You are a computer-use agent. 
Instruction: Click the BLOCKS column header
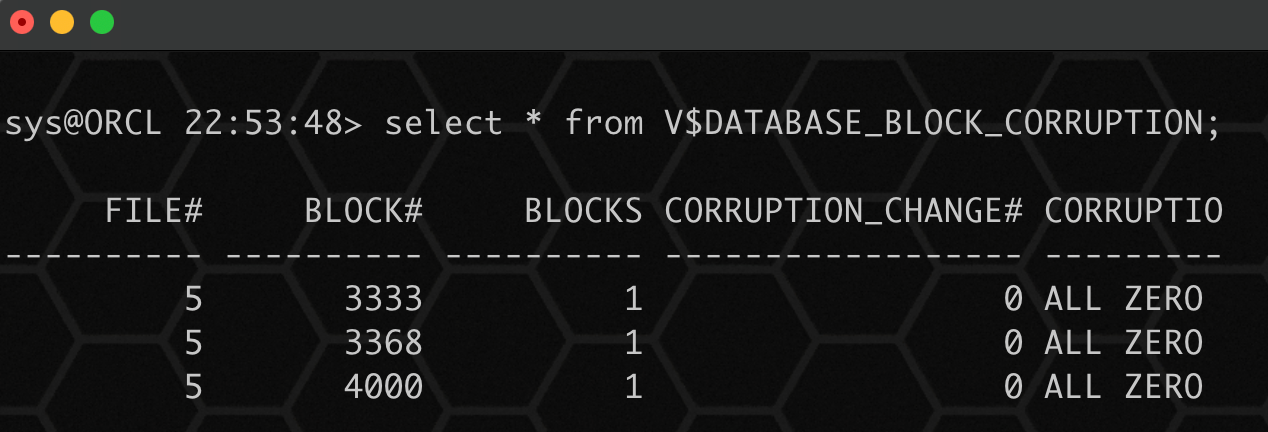[x=584, y=211]
